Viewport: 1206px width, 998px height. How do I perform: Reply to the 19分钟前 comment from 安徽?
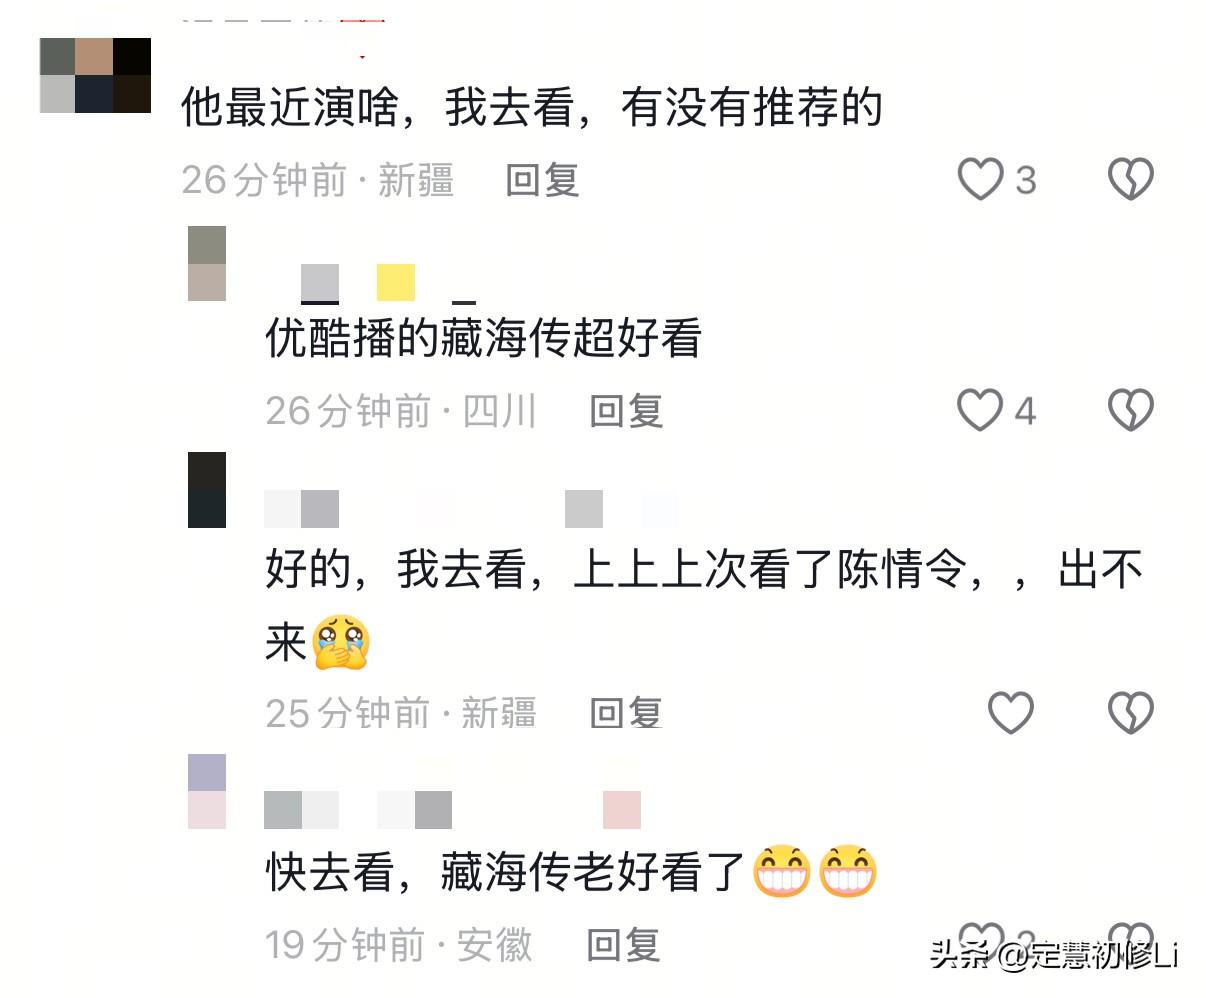[623, 945]
